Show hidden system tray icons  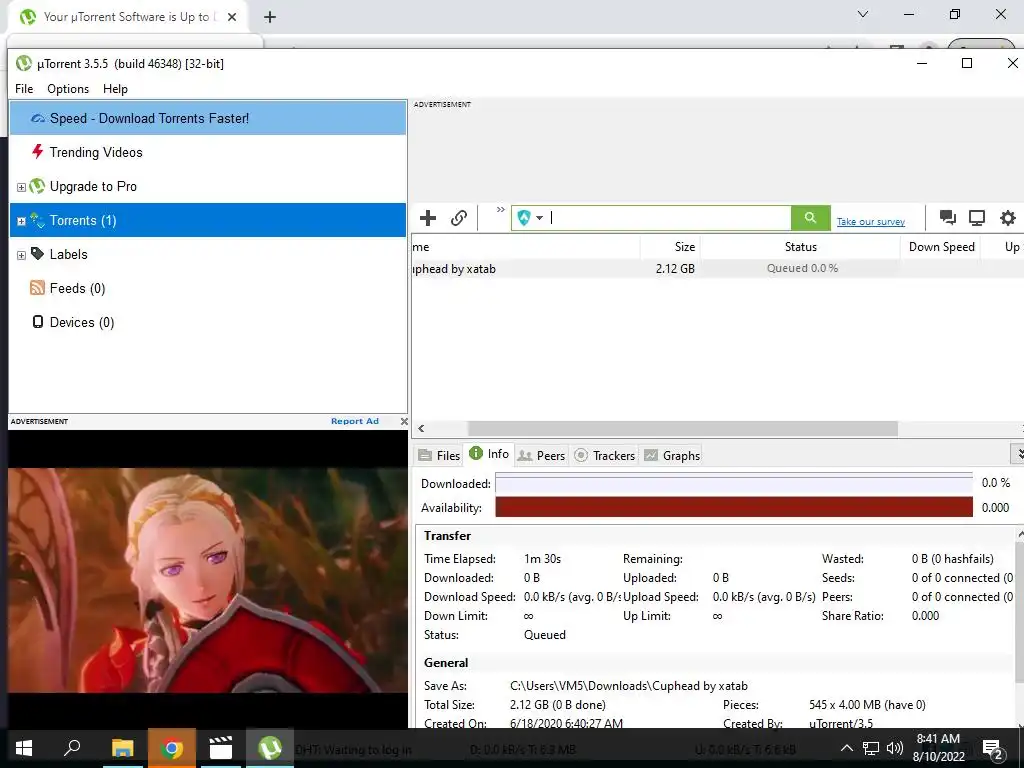click(846, 748)
